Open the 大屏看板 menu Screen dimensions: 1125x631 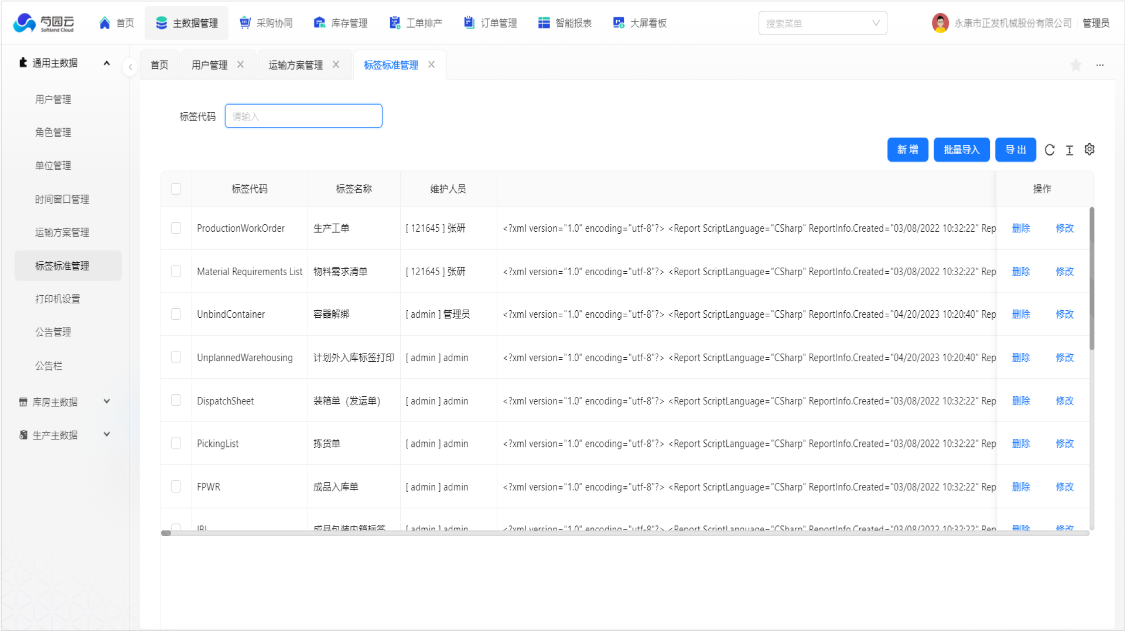pos(640,23)
